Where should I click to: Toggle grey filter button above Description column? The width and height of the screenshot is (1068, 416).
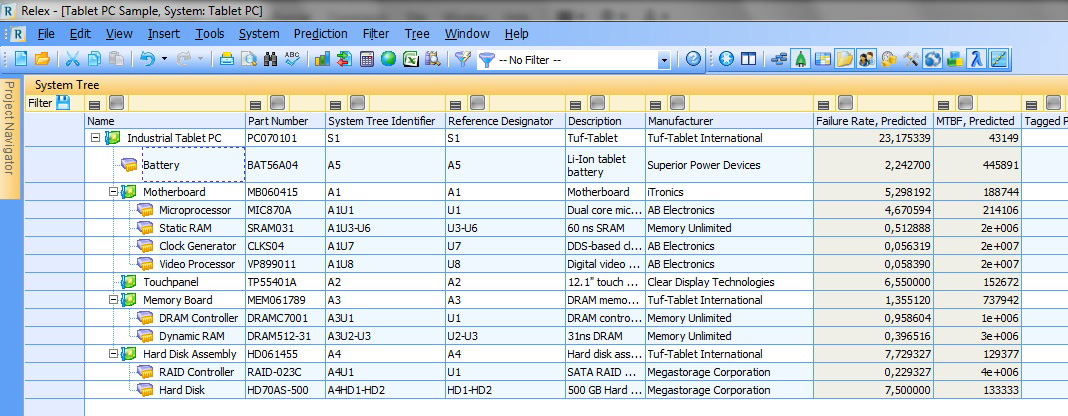pos(597,103)
